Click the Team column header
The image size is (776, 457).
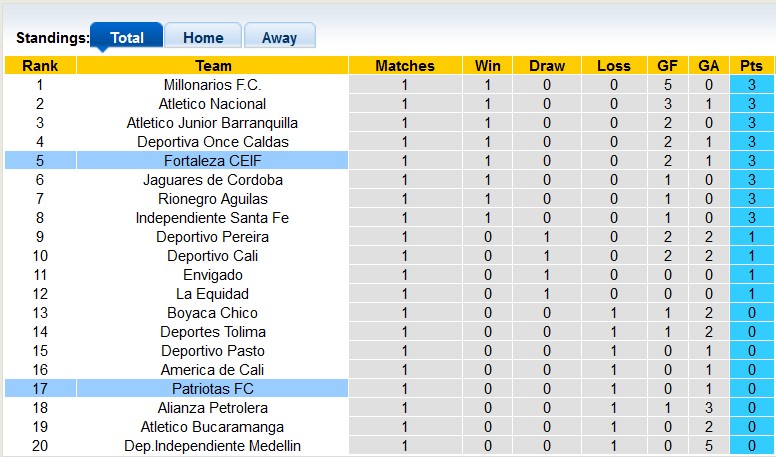[213, 66]
